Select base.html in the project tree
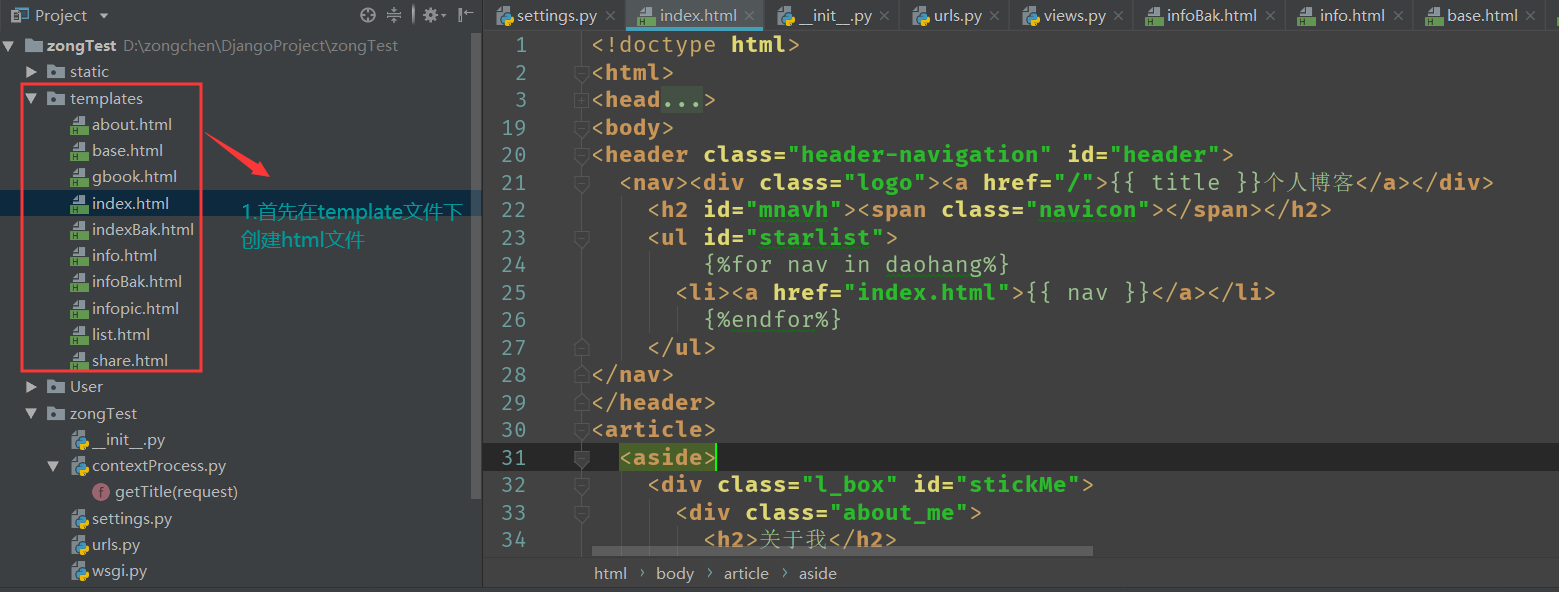 coord(127,151)
